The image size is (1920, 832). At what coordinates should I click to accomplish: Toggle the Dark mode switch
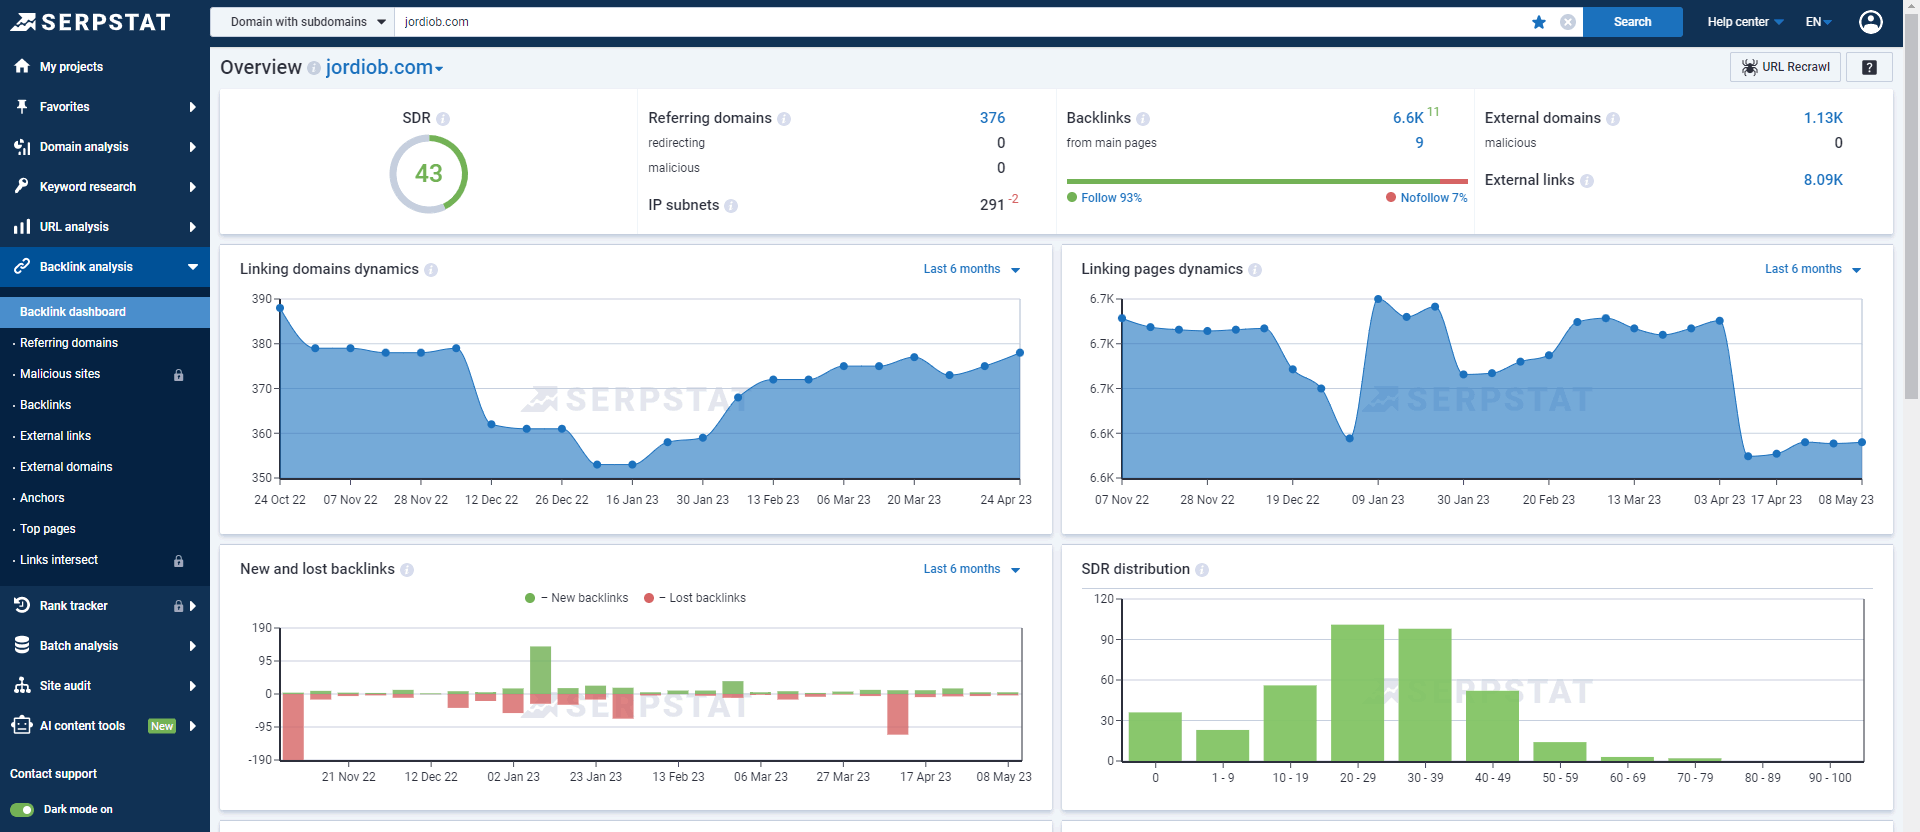[x=22, y=810]
